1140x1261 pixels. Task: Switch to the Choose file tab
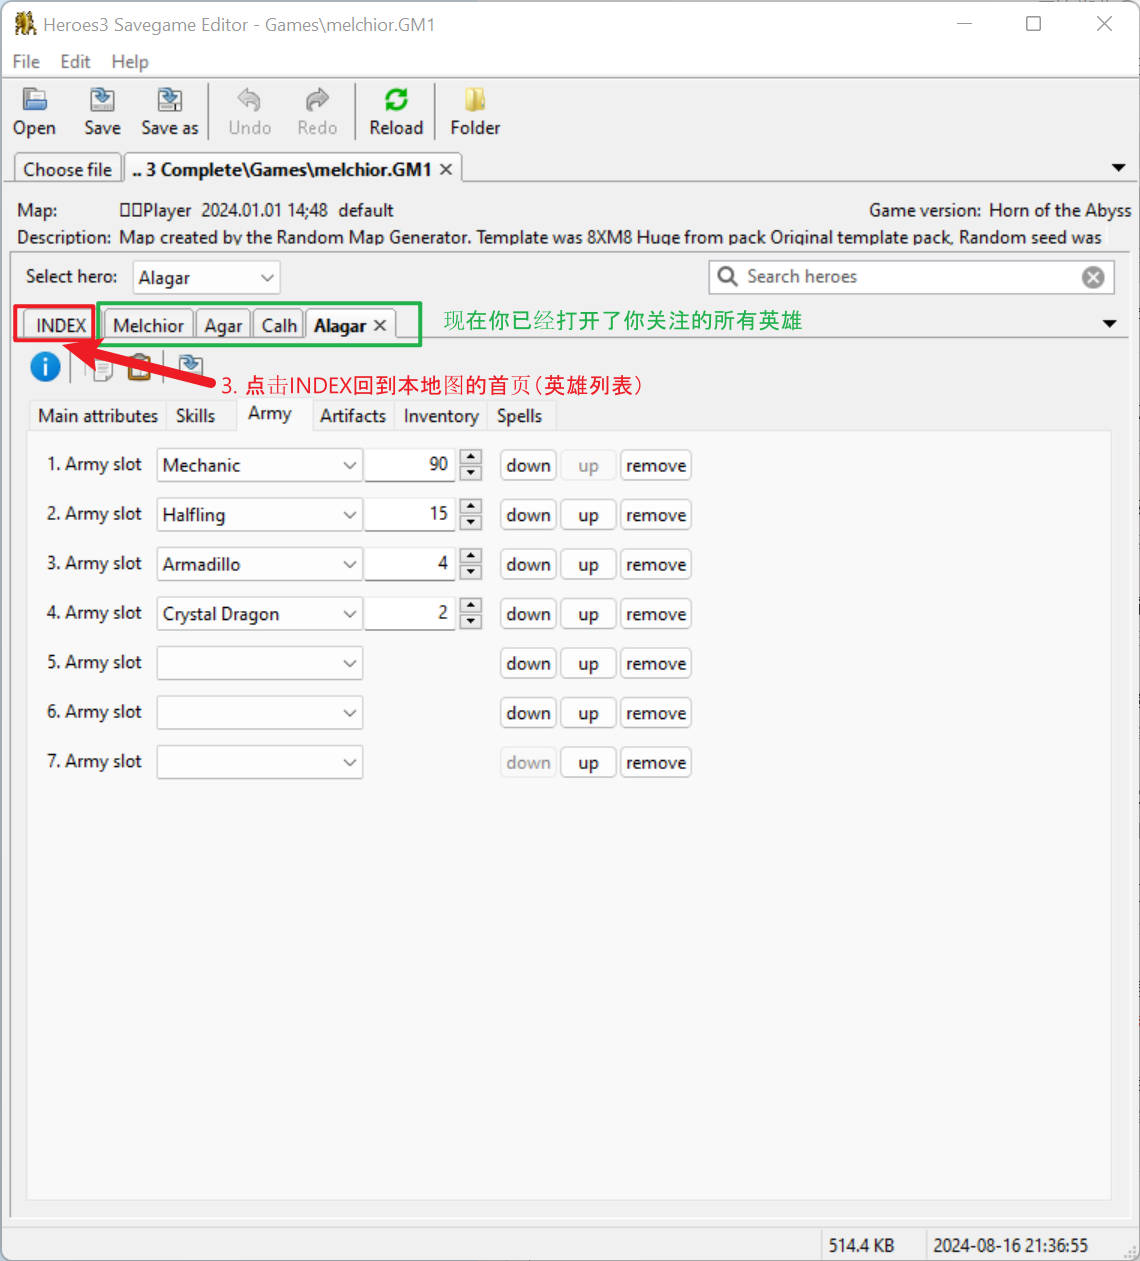click(67, 169)
